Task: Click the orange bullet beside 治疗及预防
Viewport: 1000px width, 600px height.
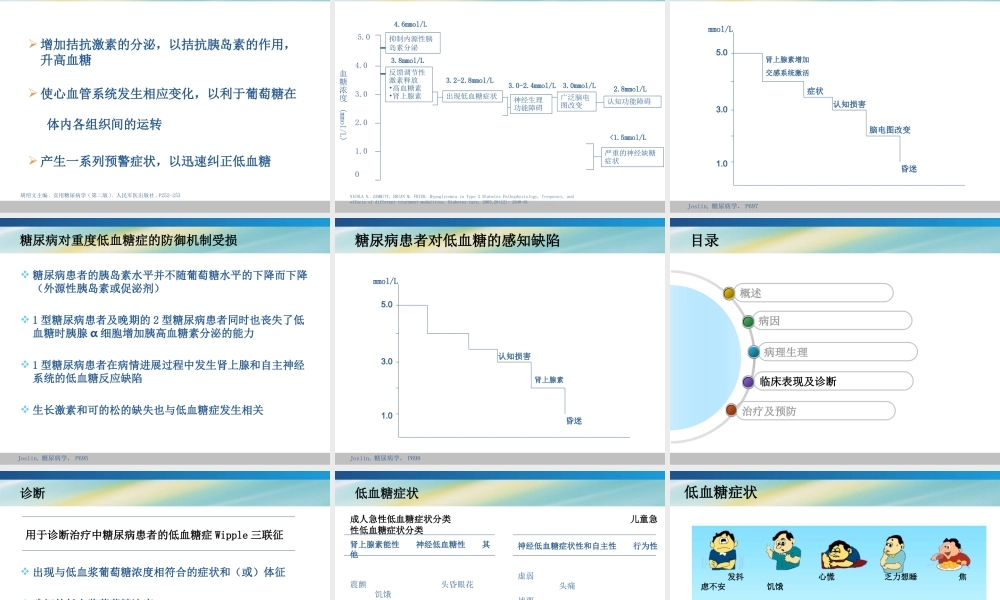Action: pyautogui.click(x=731, y=411)
